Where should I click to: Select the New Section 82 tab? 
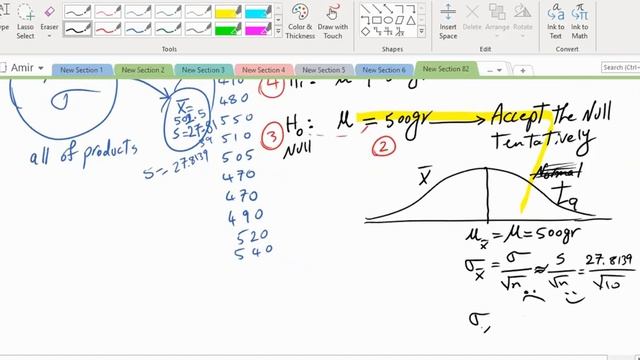pyautogui.click(x=446, y=69)
